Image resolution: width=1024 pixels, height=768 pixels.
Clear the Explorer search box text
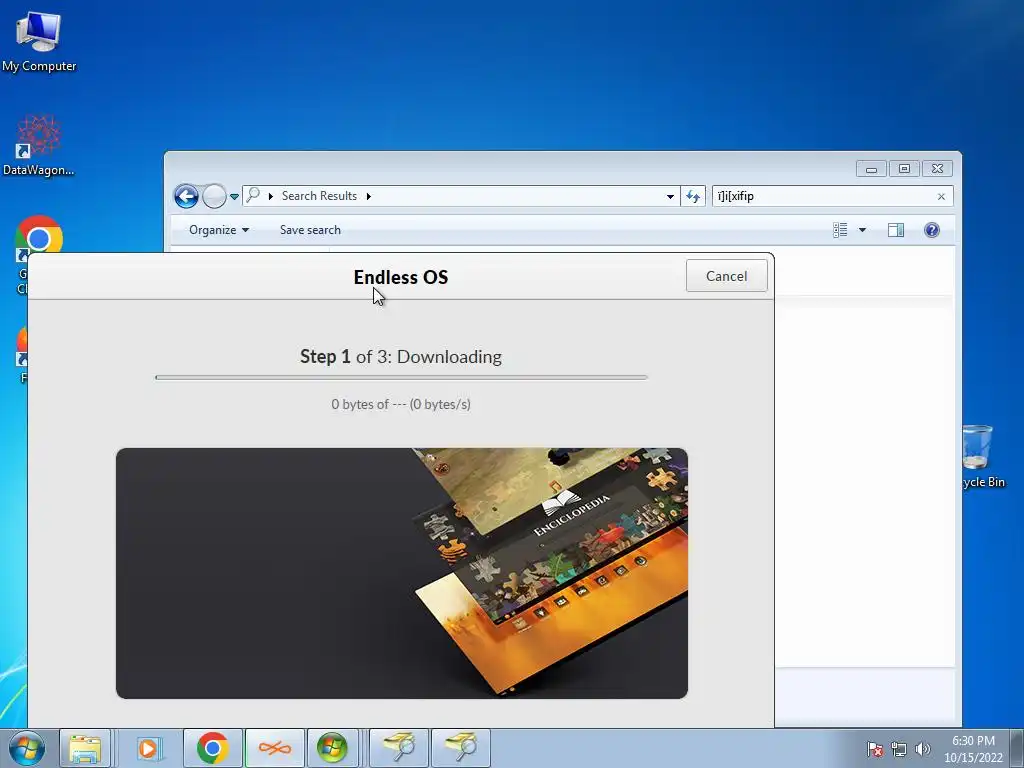[x=941, y=196]
